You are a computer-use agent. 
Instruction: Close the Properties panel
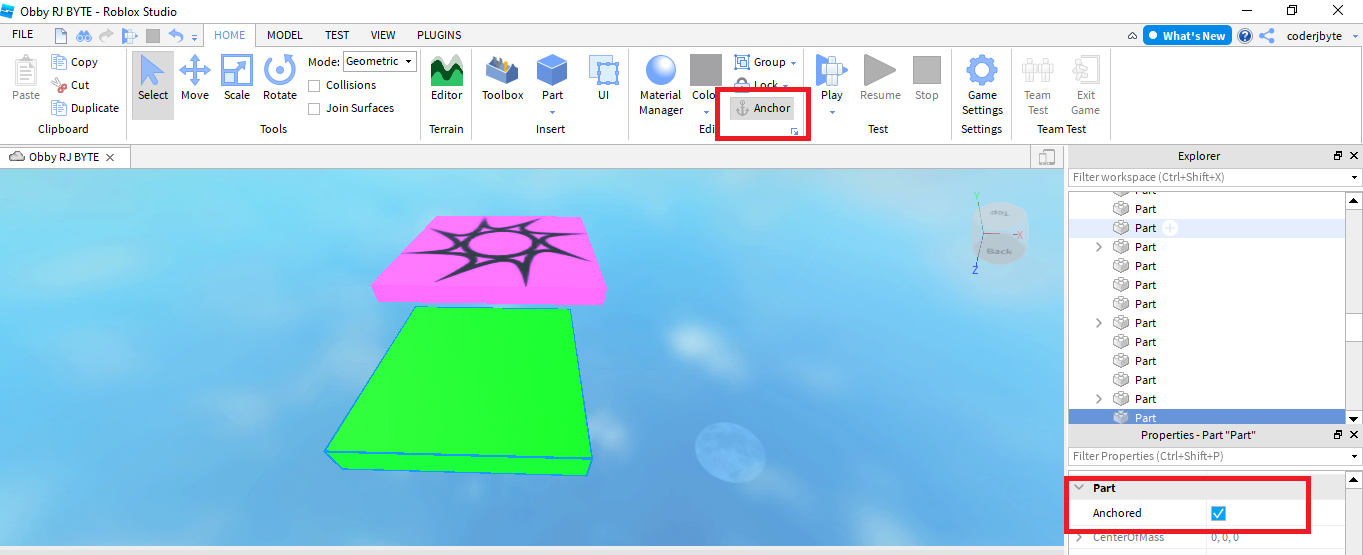pyautogui.click(x=1354, y=435)
